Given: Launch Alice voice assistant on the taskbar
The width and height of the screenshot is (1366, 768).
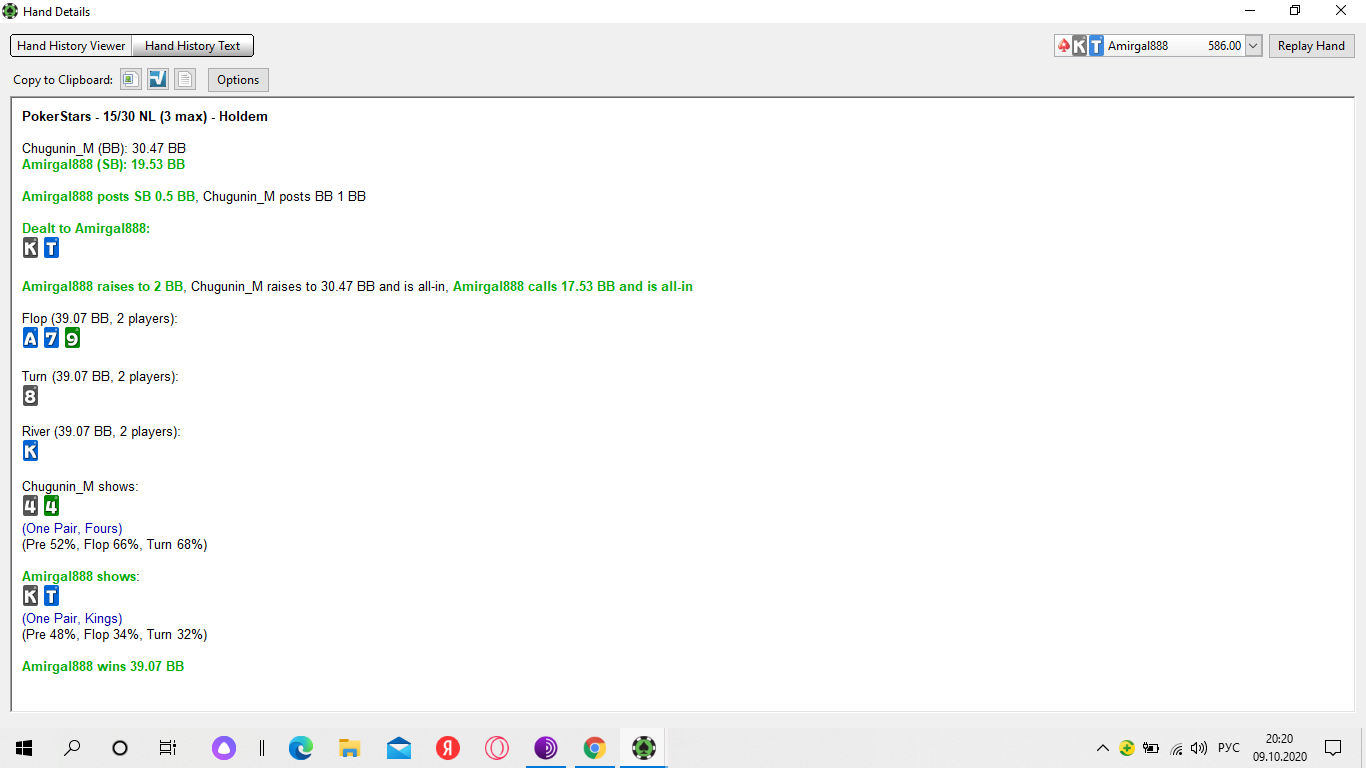Looking at the screenshot, I should pyautogui.click(x=224, y=747).
